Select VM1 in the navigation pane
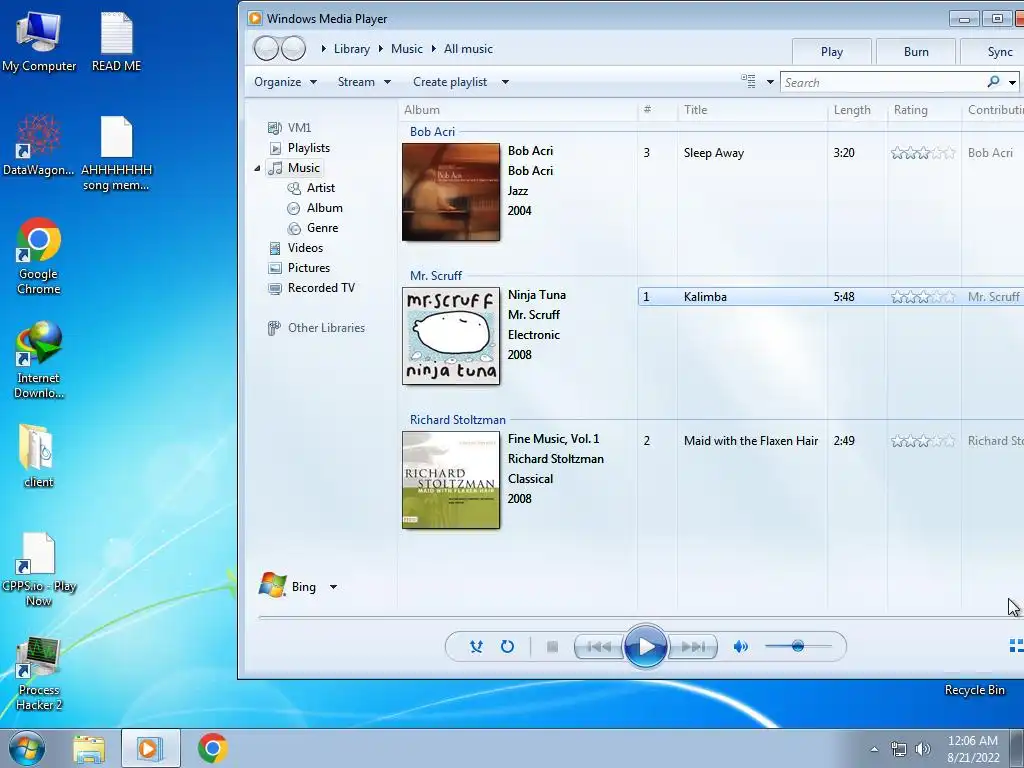This screenshot has height=768, width=1024. point(291,127)
